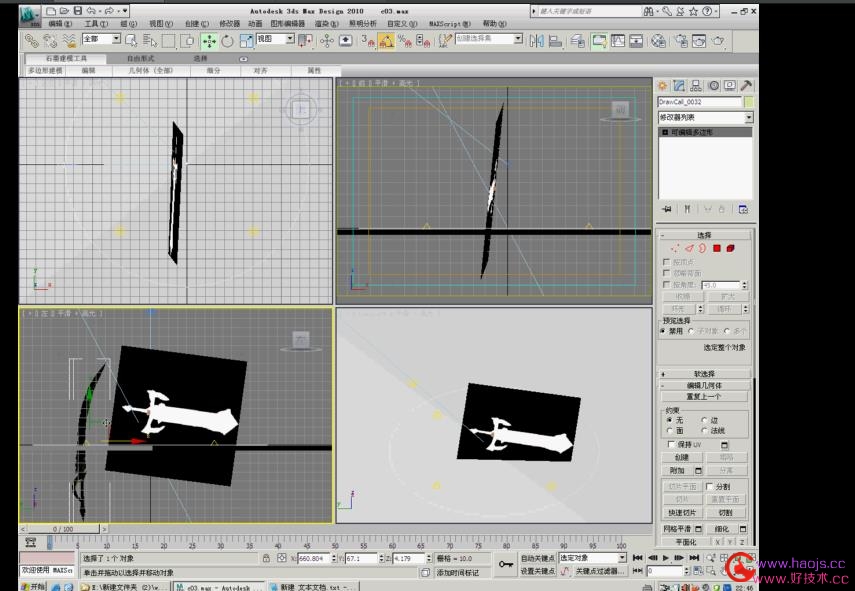The width and height of the screenshot is (855, 591).
Task: Click the 关键点过滤器 button
Action: (x=599, y=571)
